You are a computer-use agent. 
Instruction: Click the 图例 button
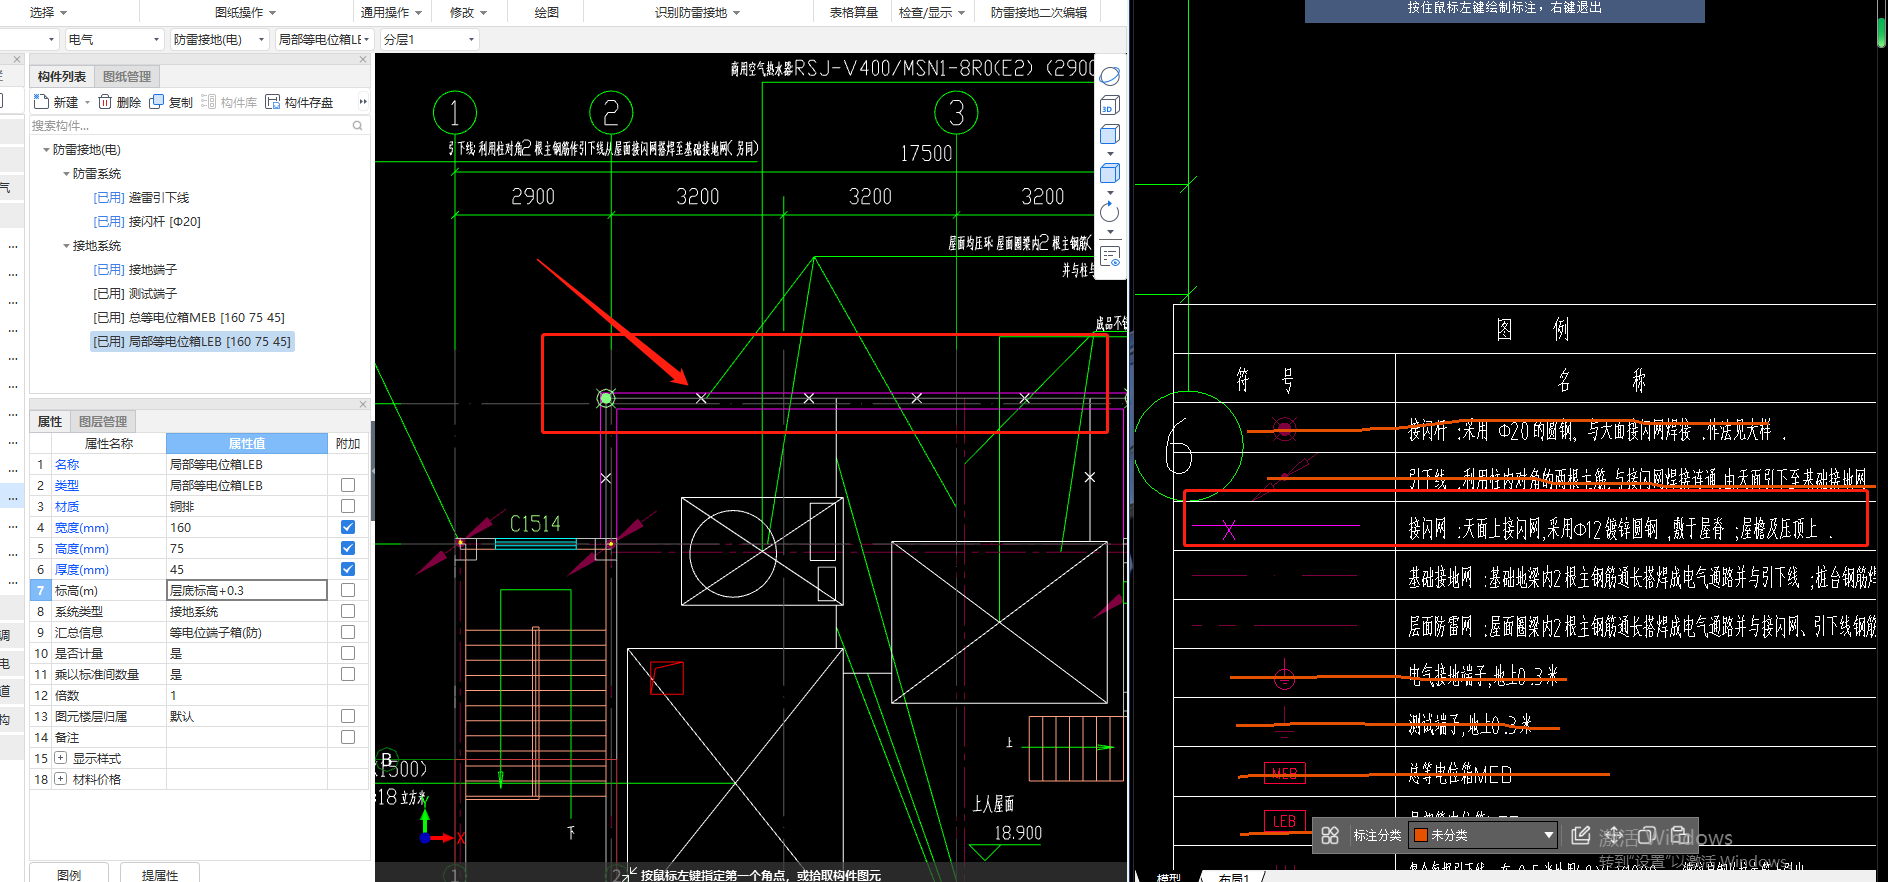(x=69, y=873)
